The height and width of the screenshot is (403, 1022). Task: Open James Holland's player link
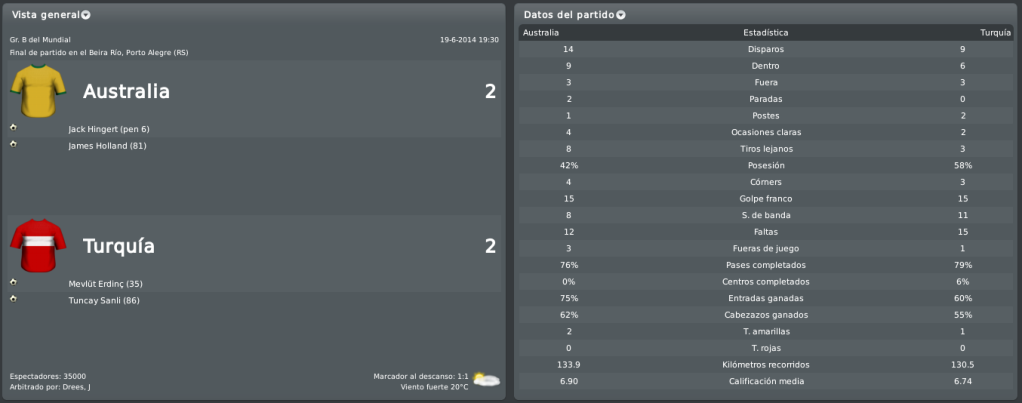(108, 146)
